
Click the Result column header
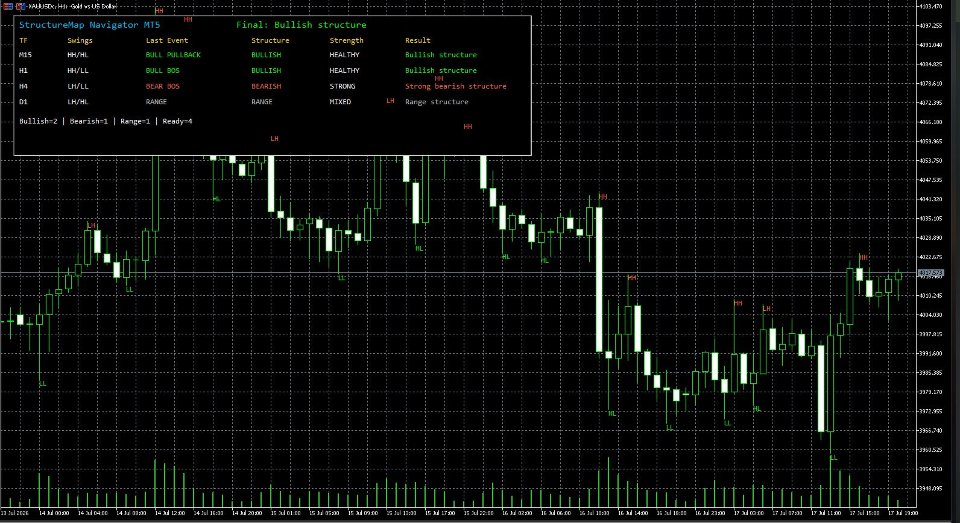[418, 40]
